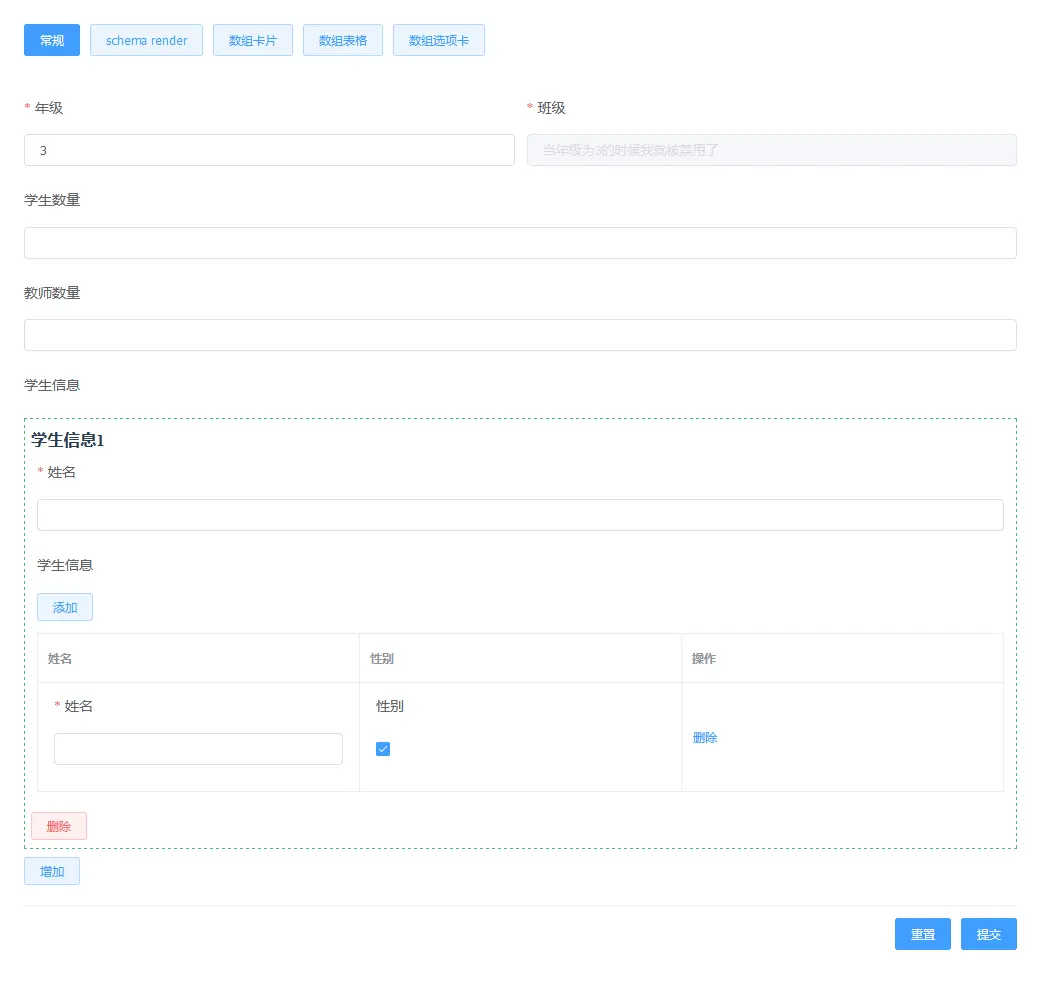Focus the 学生数量 input field
Screen dimensions: 1041x992
[x=520, y=243]
